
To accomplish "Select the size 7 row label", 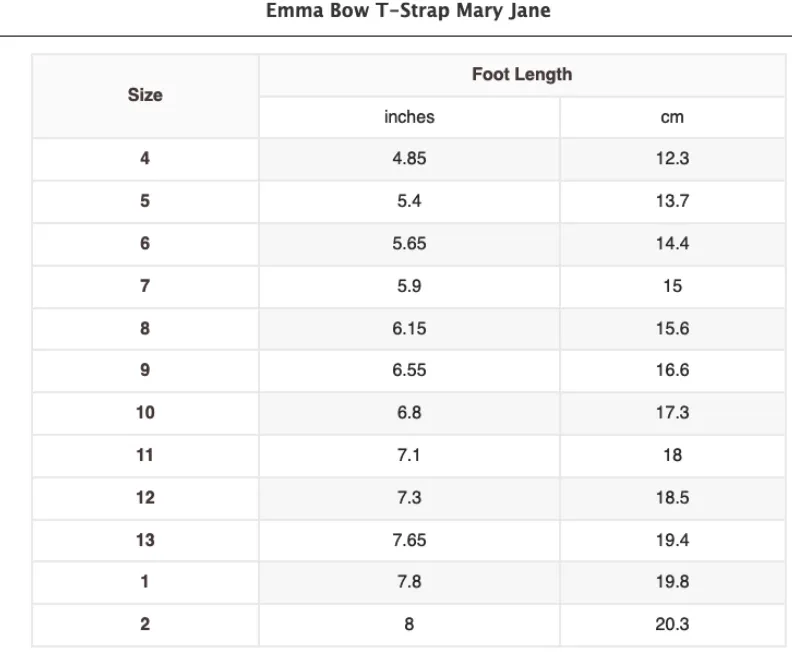I will point(145,286).
